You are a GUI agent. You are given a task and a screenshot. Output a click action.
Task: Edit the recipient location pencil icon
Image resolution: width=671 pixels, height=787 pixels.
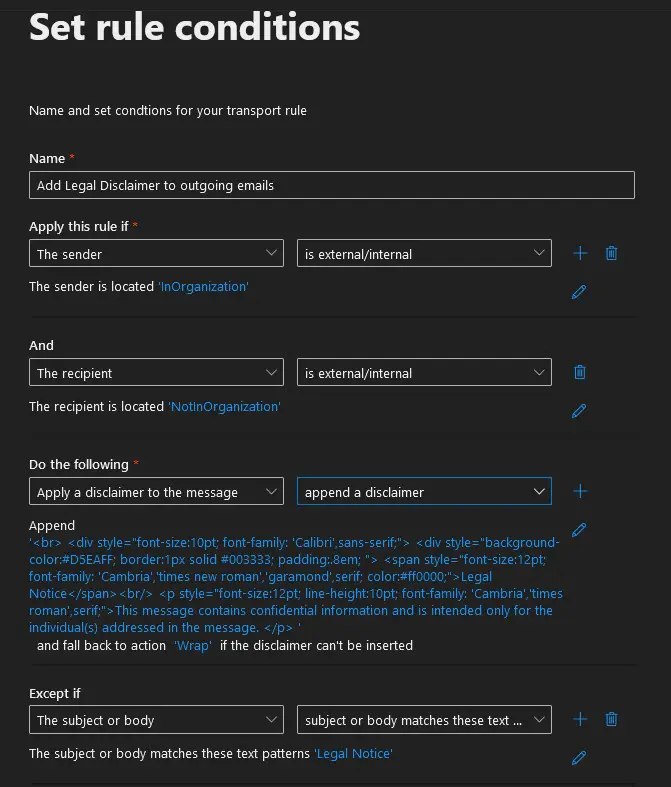click(x=578, y=411)
